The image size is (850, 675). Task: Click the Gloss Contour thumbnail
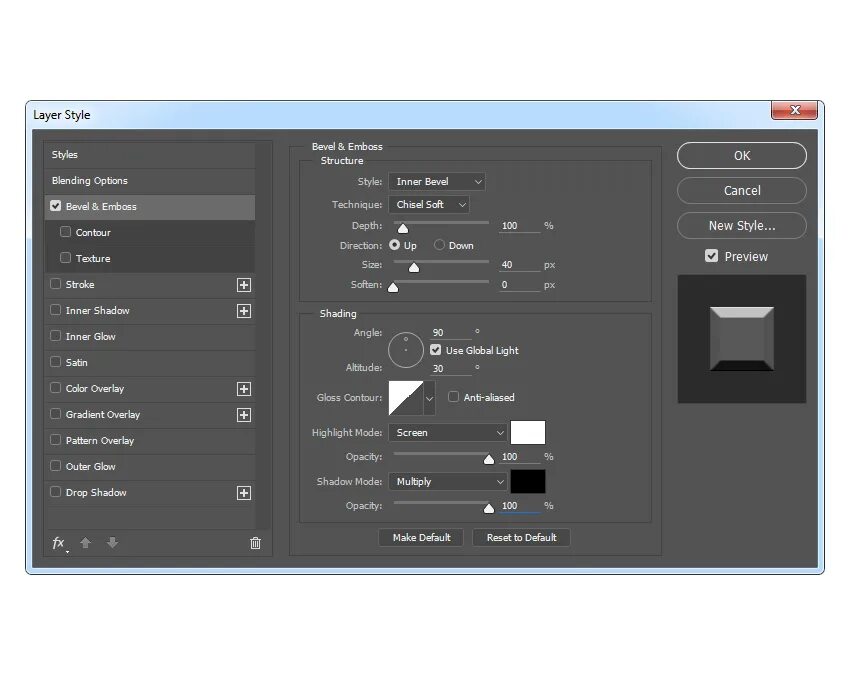point(406,398)
